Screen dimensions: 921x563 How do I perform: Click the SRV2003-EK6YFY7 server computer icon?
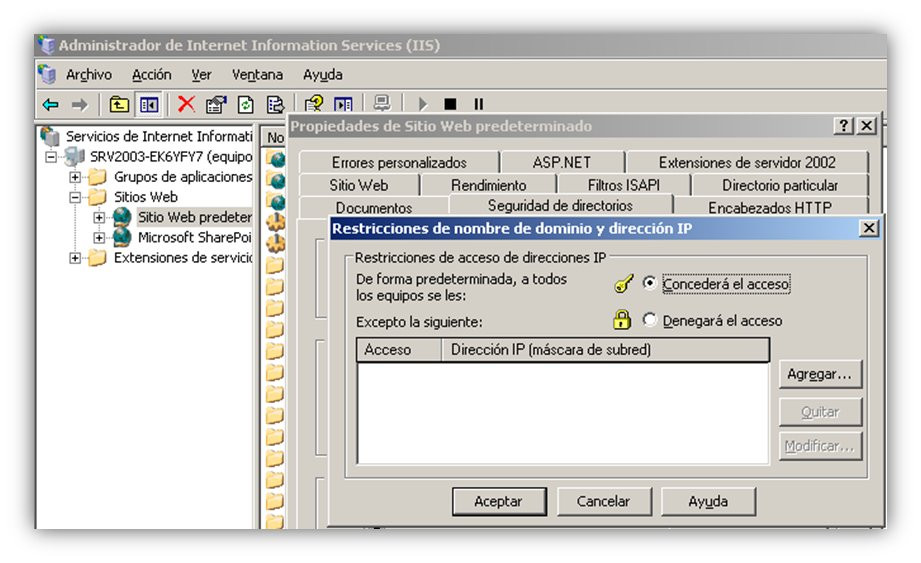[x=75, y=157]
